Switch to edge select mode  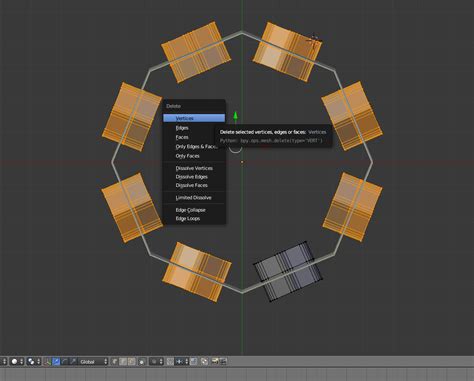[x=123, y=362]
